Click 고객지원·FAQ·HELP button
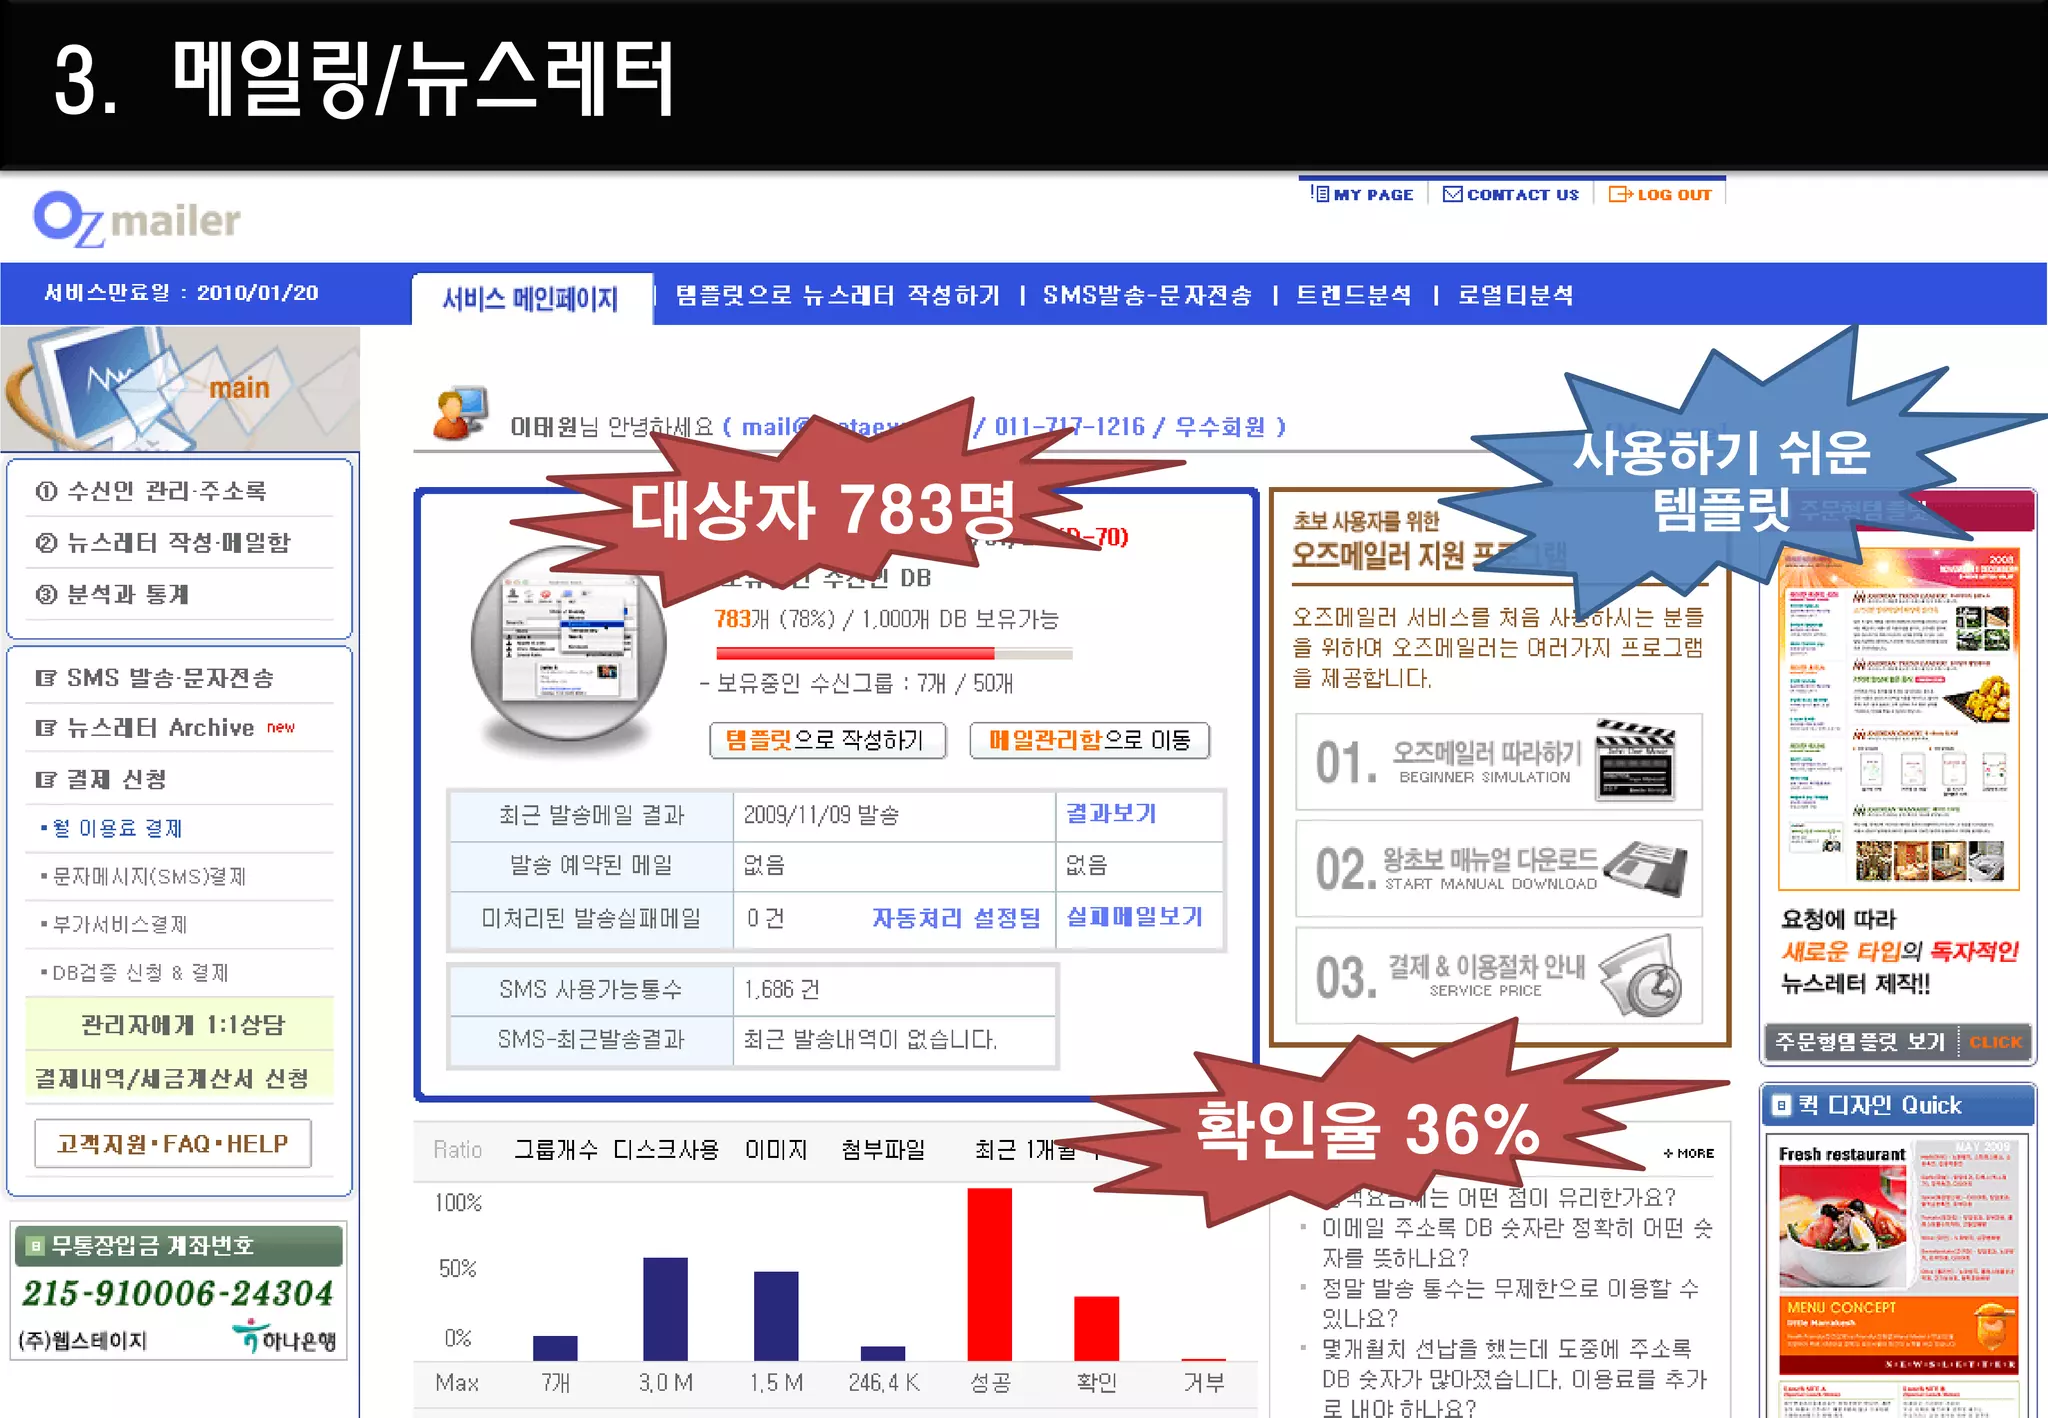Viewport: 2048px width, 1418px height. 173,1144
